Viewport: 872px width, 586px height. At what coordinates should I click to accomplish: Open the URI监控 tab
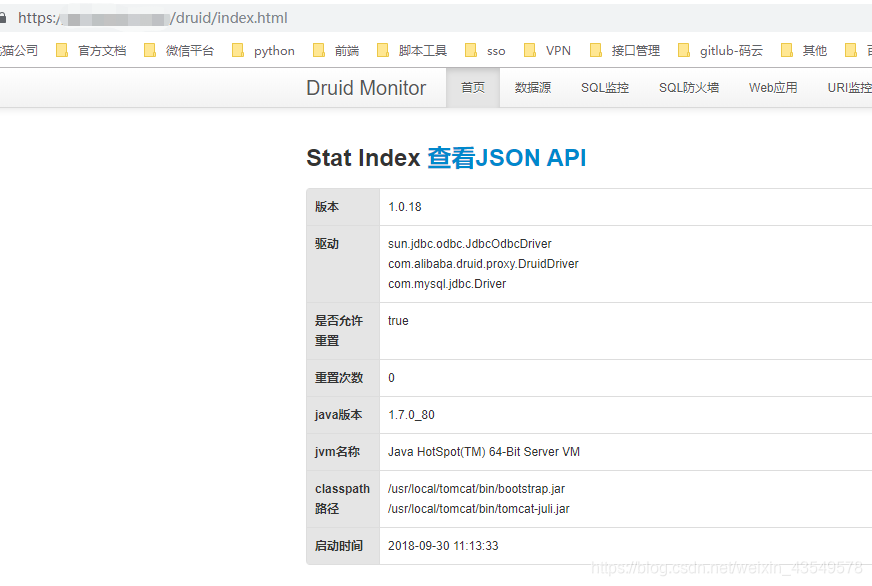pyautogui.click(x=846, y=87)
